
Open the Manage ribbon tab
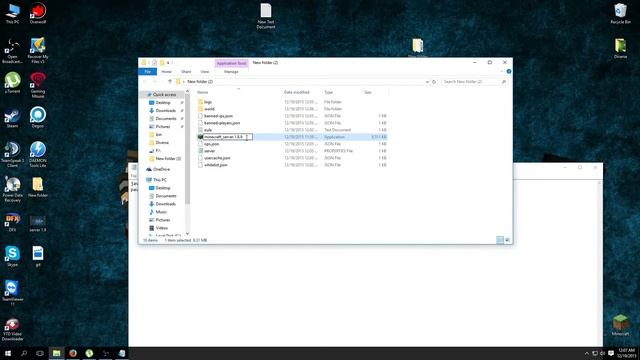231,72
